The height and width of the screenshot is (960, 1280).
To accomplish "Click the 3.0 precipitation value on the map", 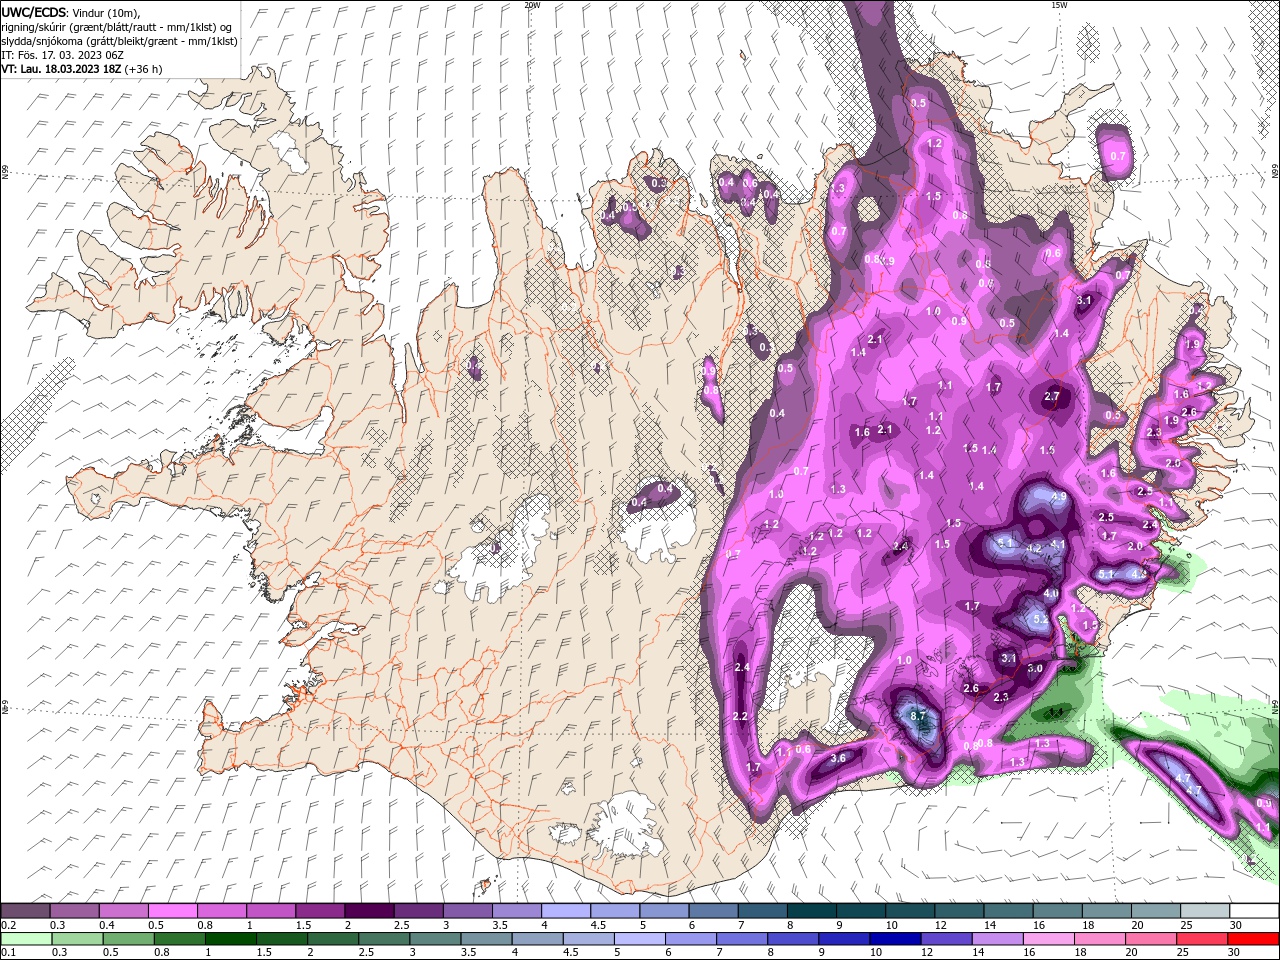I will [x=1036, y=668].
